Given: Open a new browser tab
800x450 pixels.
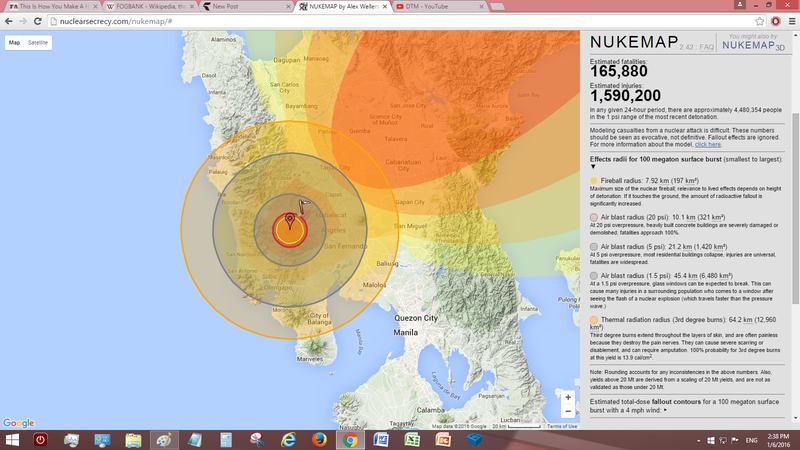Looking at the screenshot, I should pyautogui.click(x=497, y=7).
